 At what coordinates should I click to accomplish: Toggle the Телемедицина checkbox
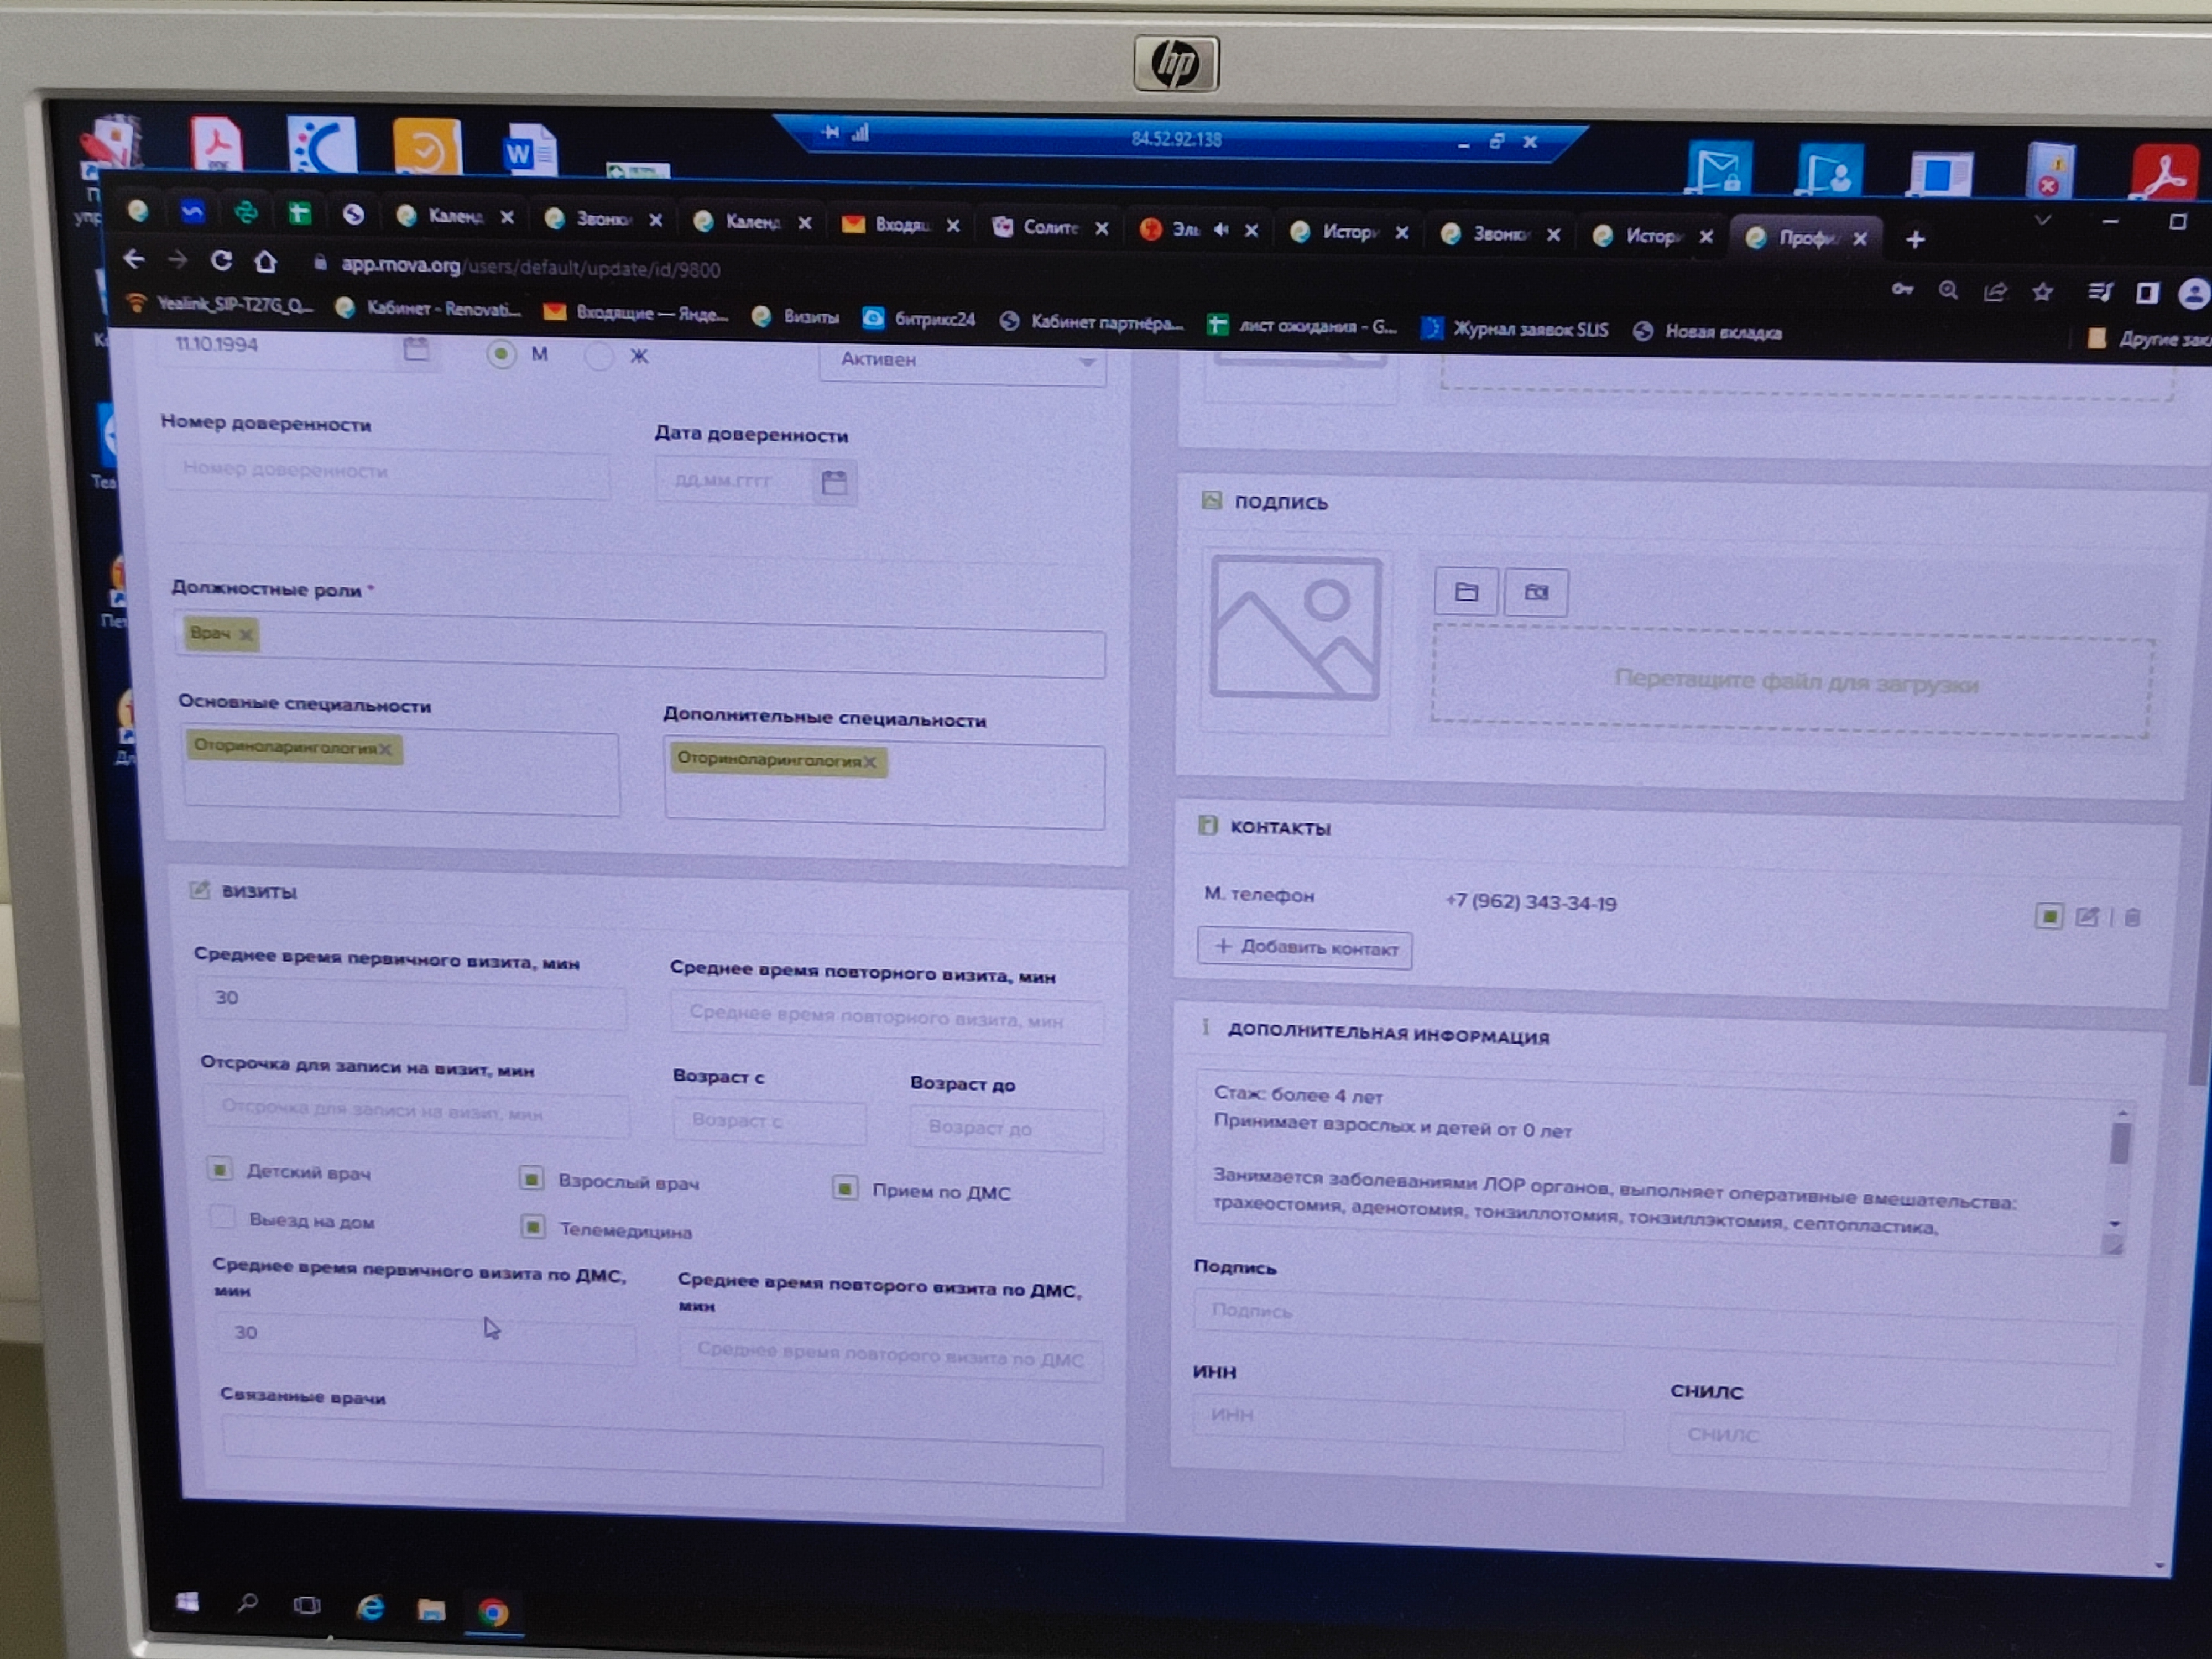[x=533, y=1226]
